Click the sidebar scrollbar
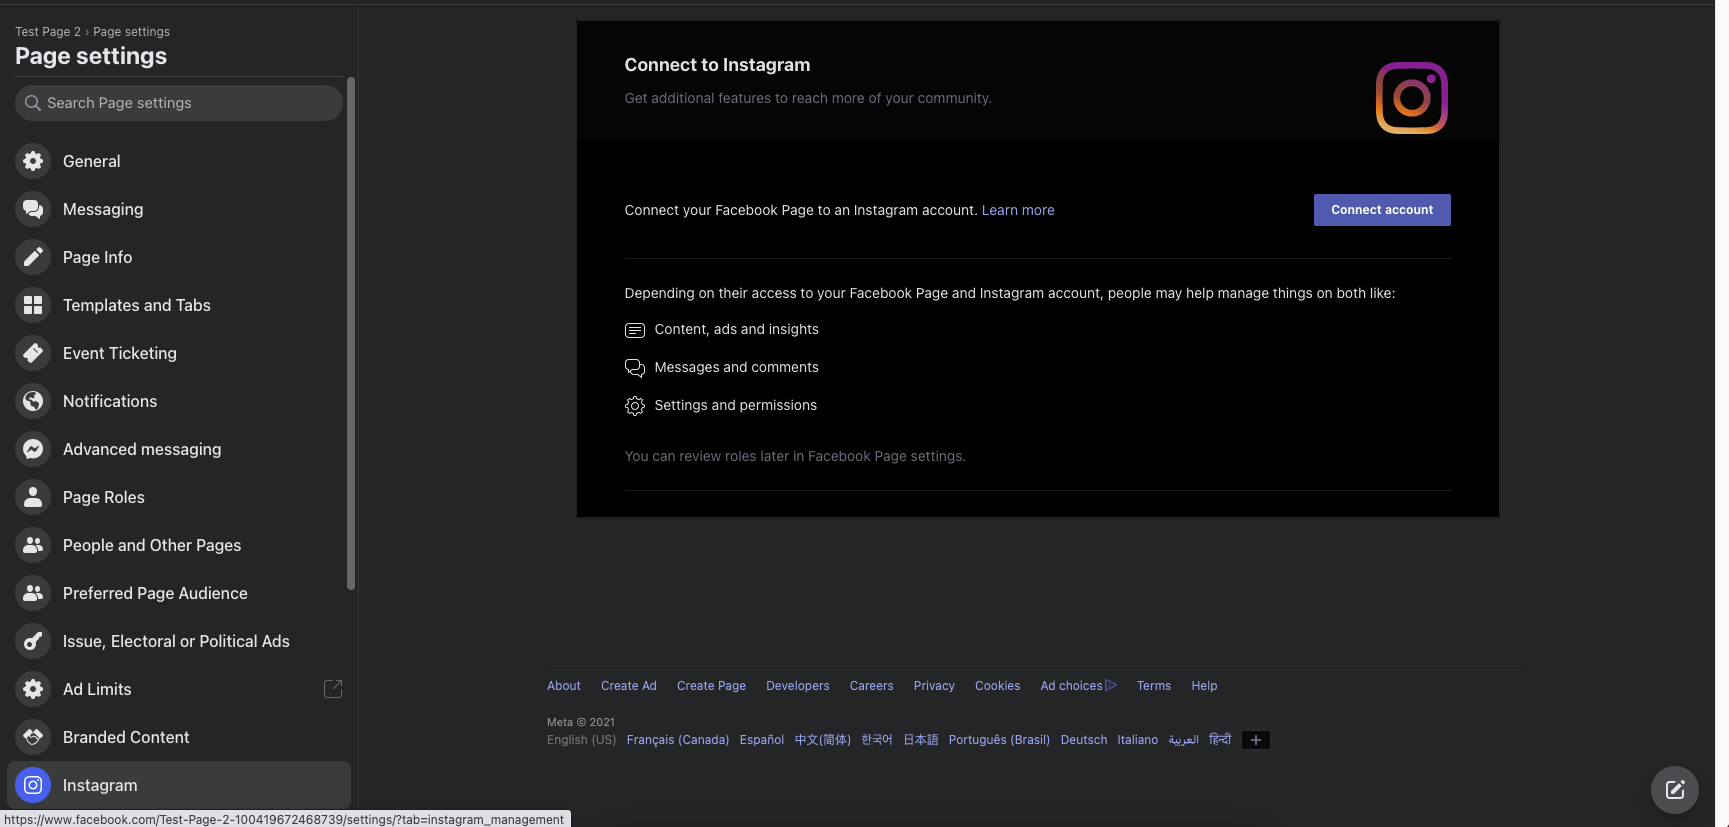The height and width of the screenshot is (827, 1729). (351, 334)
